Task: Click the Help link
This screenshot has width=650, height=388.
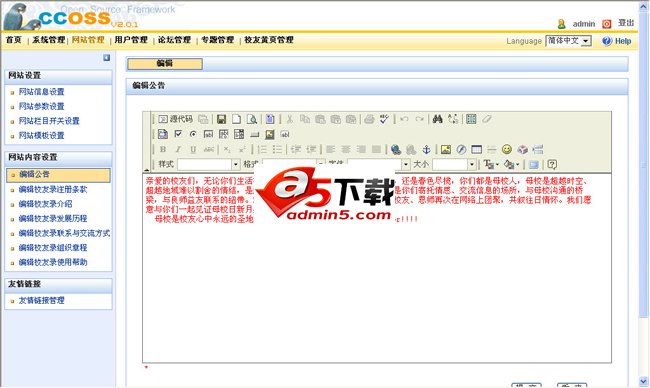Action: tap(623, 41)
